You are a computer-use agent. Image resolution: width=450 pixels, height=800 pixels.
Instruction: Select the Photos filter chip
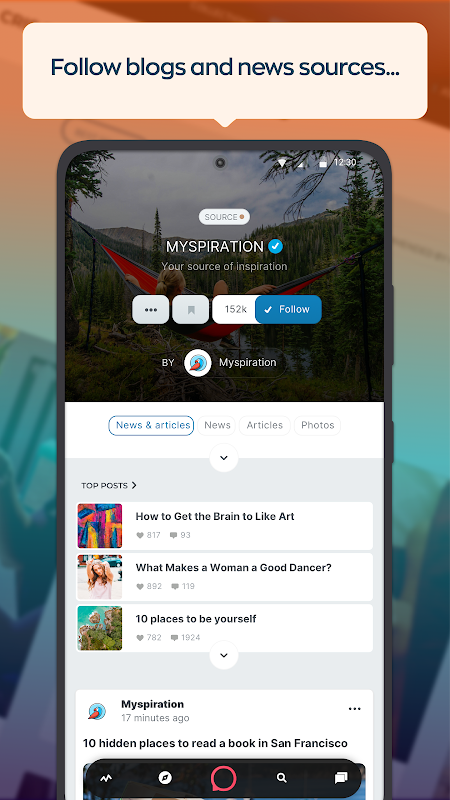click(x=317, y=426)
